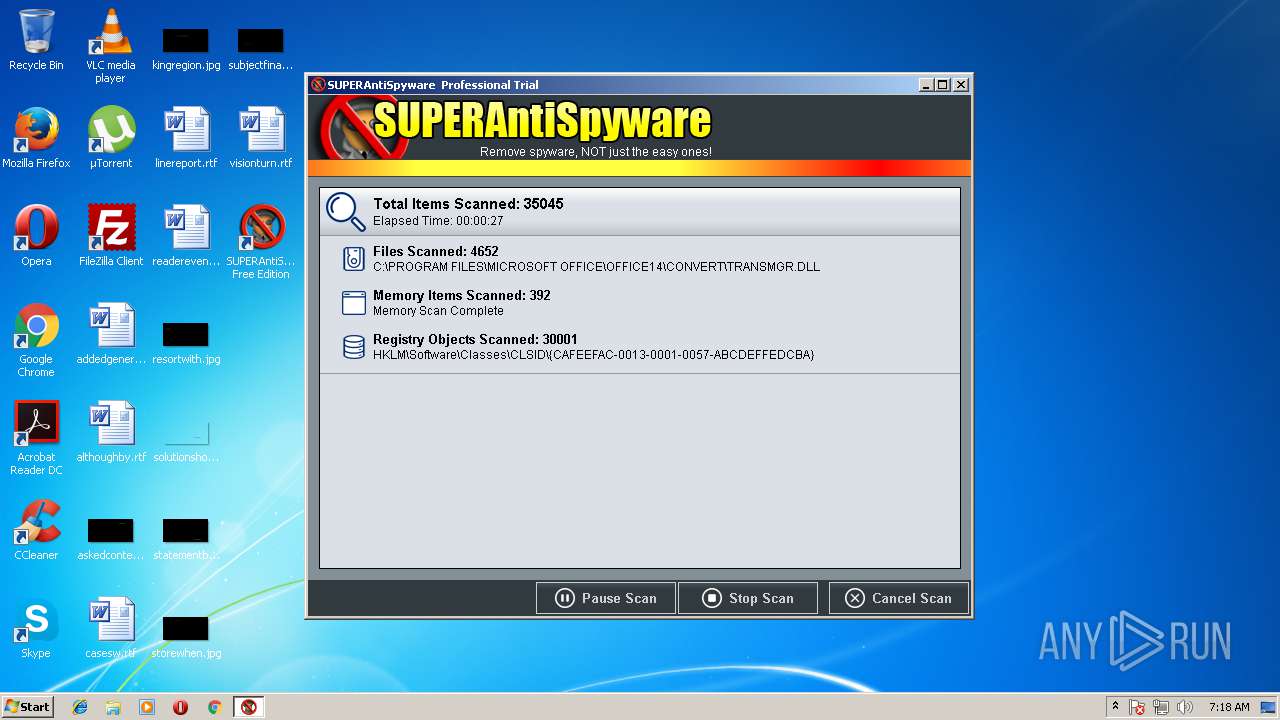
Task: Click 'Files Scanned: 4652' text
Action: click(435, 251)
